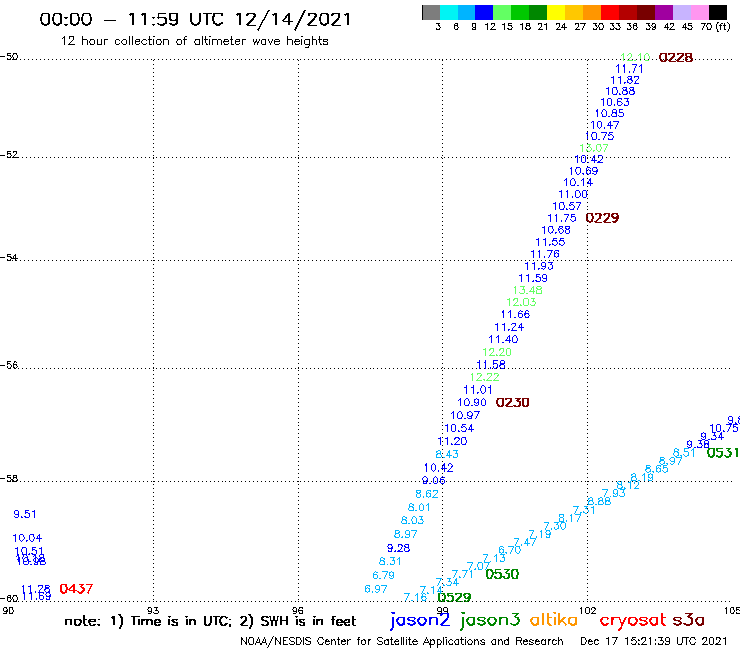The width and height of the screenshot is (740, 650).
Task: Click wave height value 11.00
Action: (573, 194)
